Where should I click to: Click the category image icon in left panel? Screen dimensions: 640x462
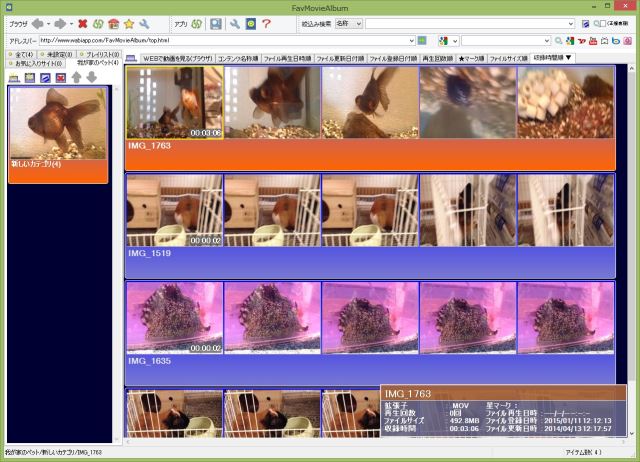[x=30, y=78]
